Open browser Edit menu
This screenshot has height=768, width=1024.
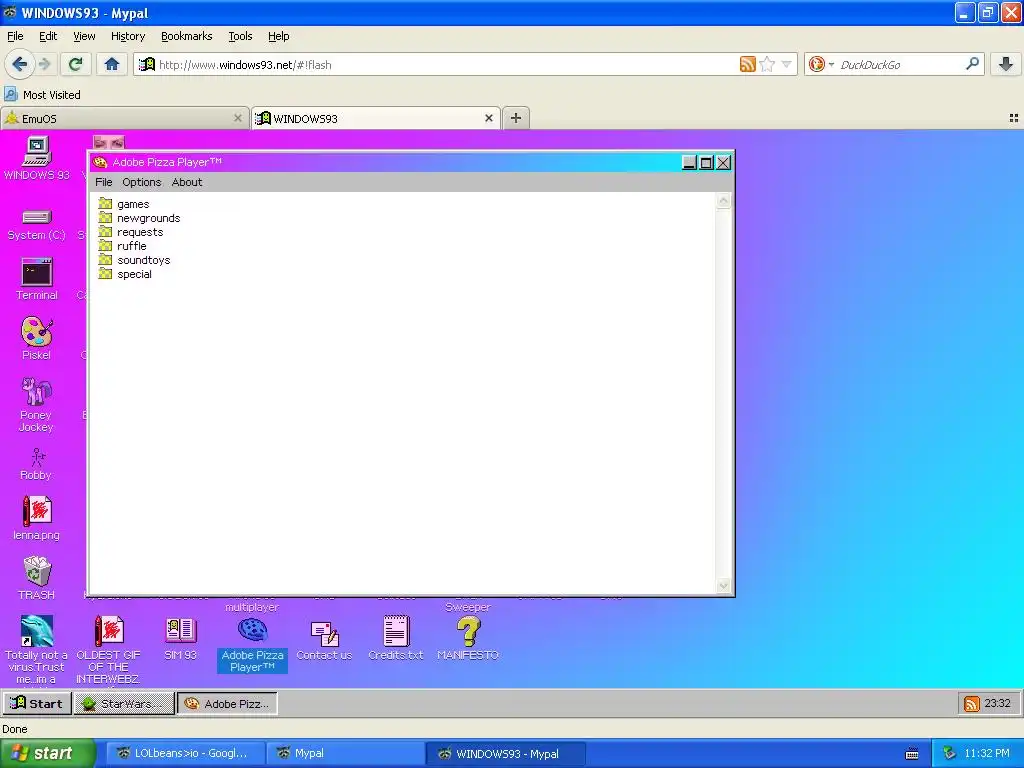pyautogui.click(x=48, y=36)
